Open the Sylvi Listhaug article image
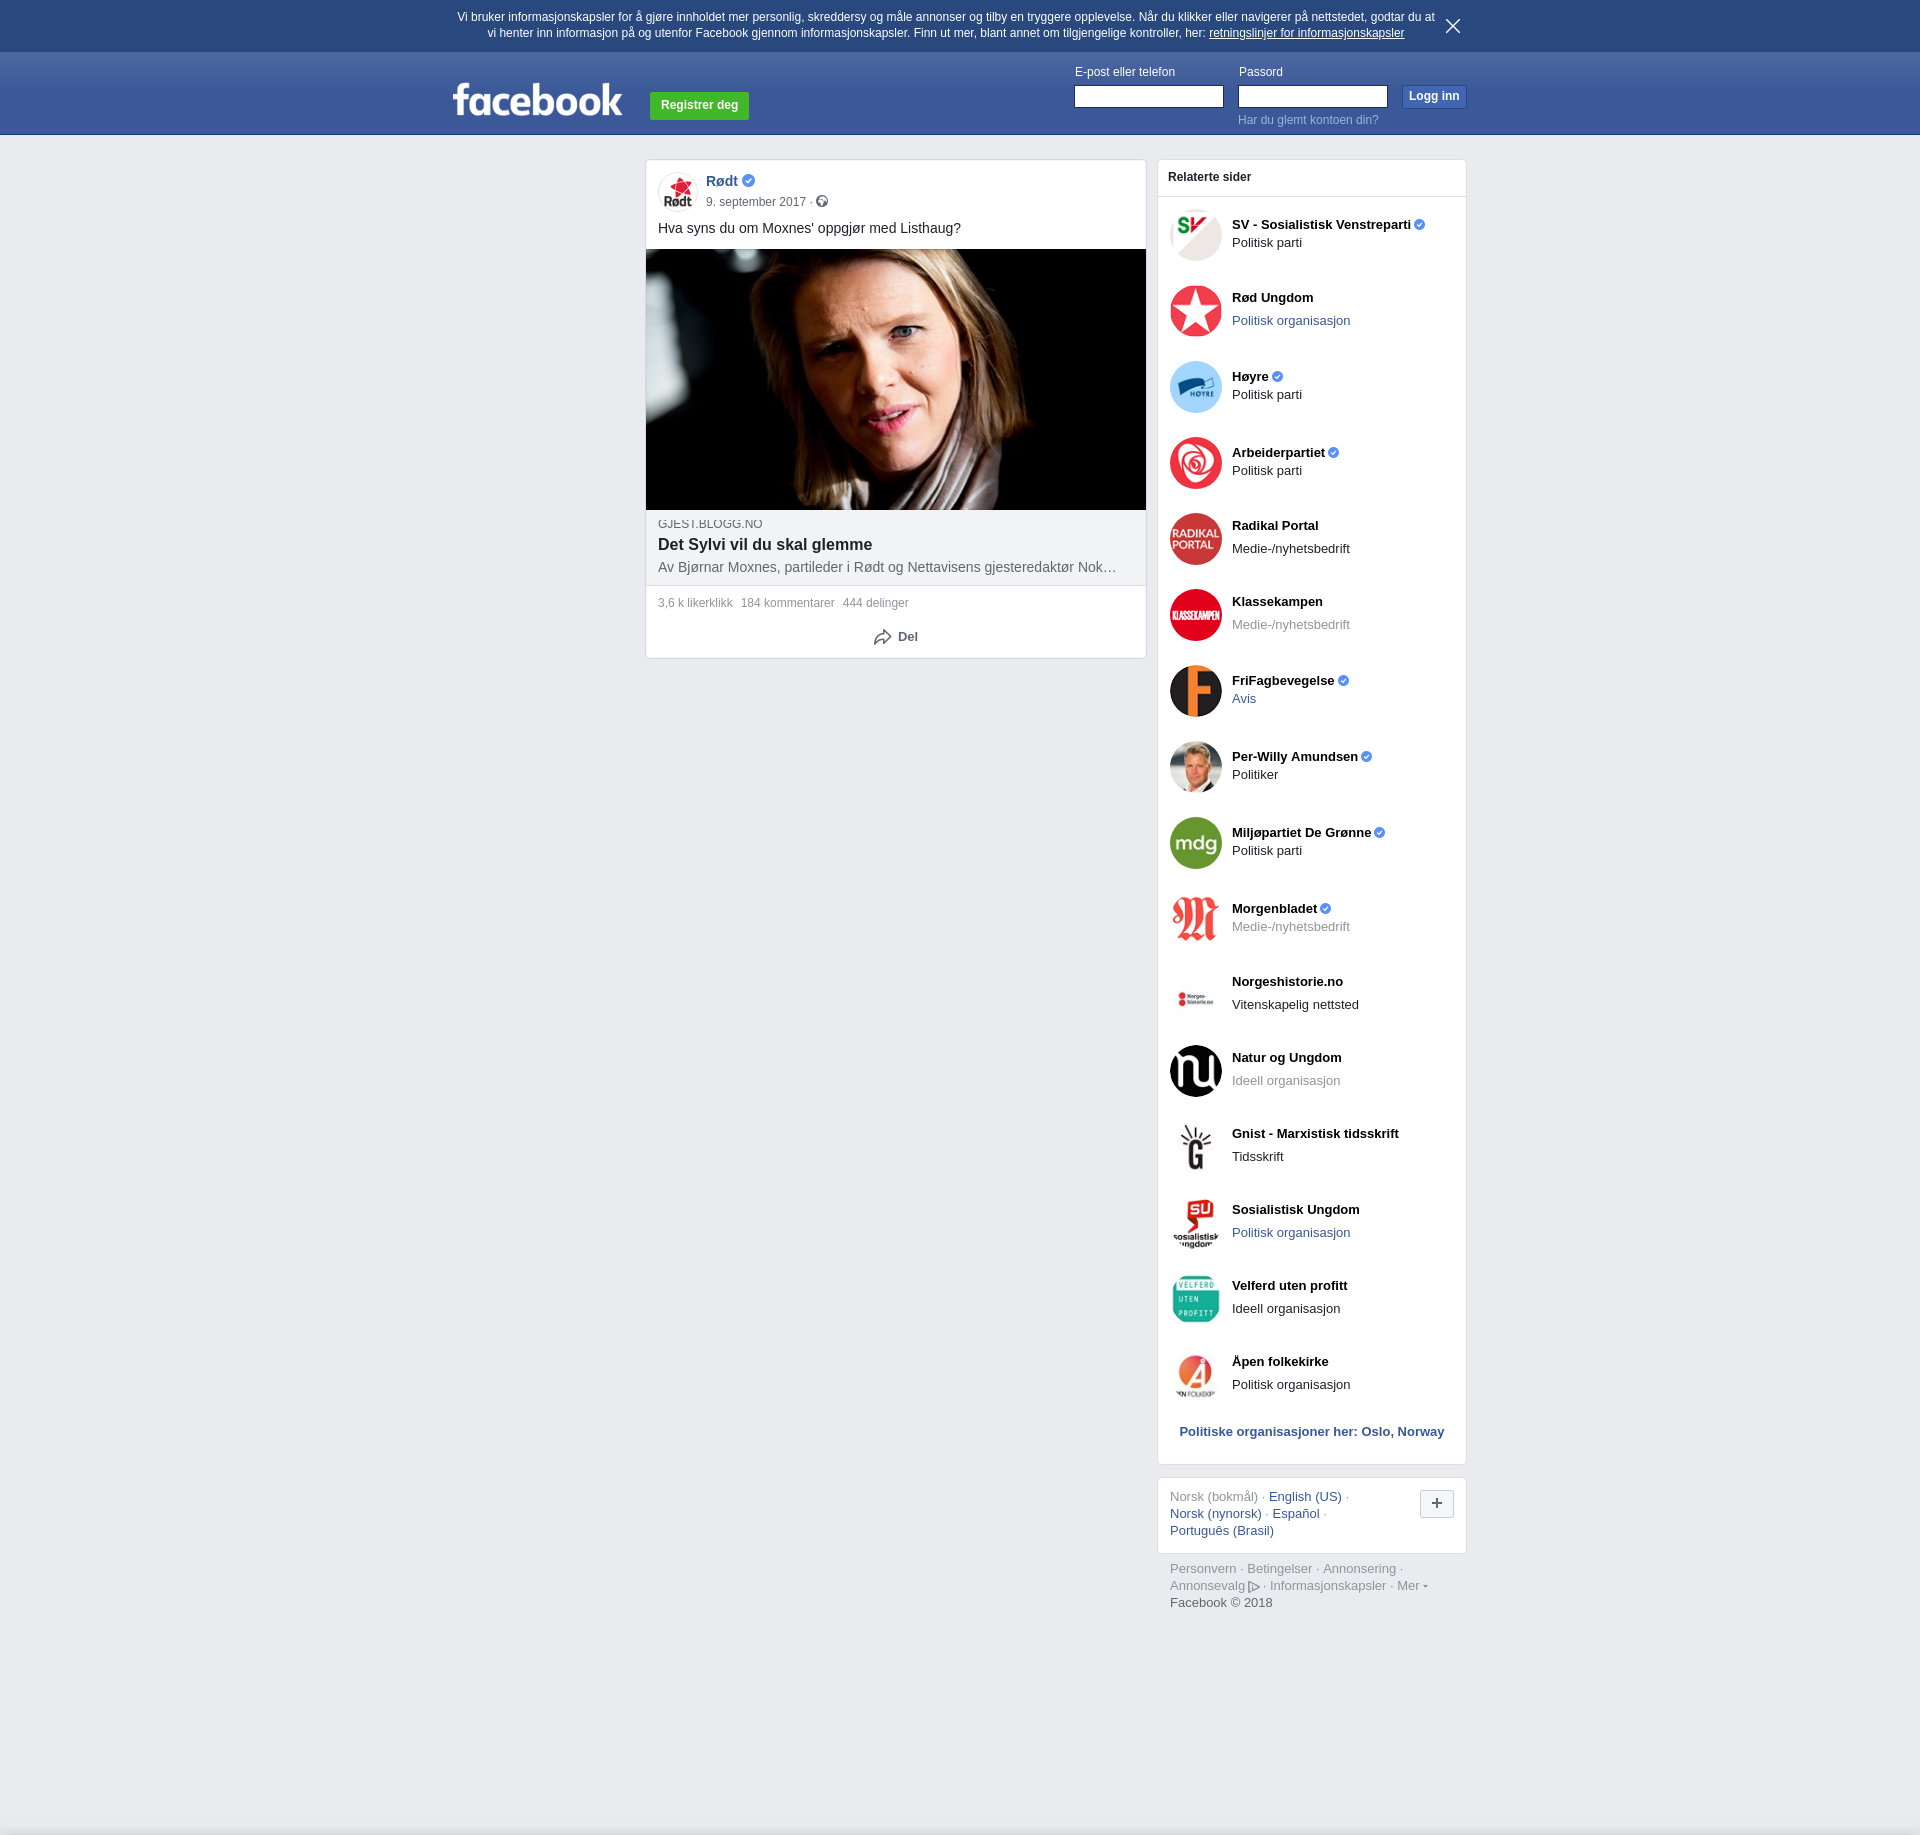The image size is (1920, 1835). 895,379
